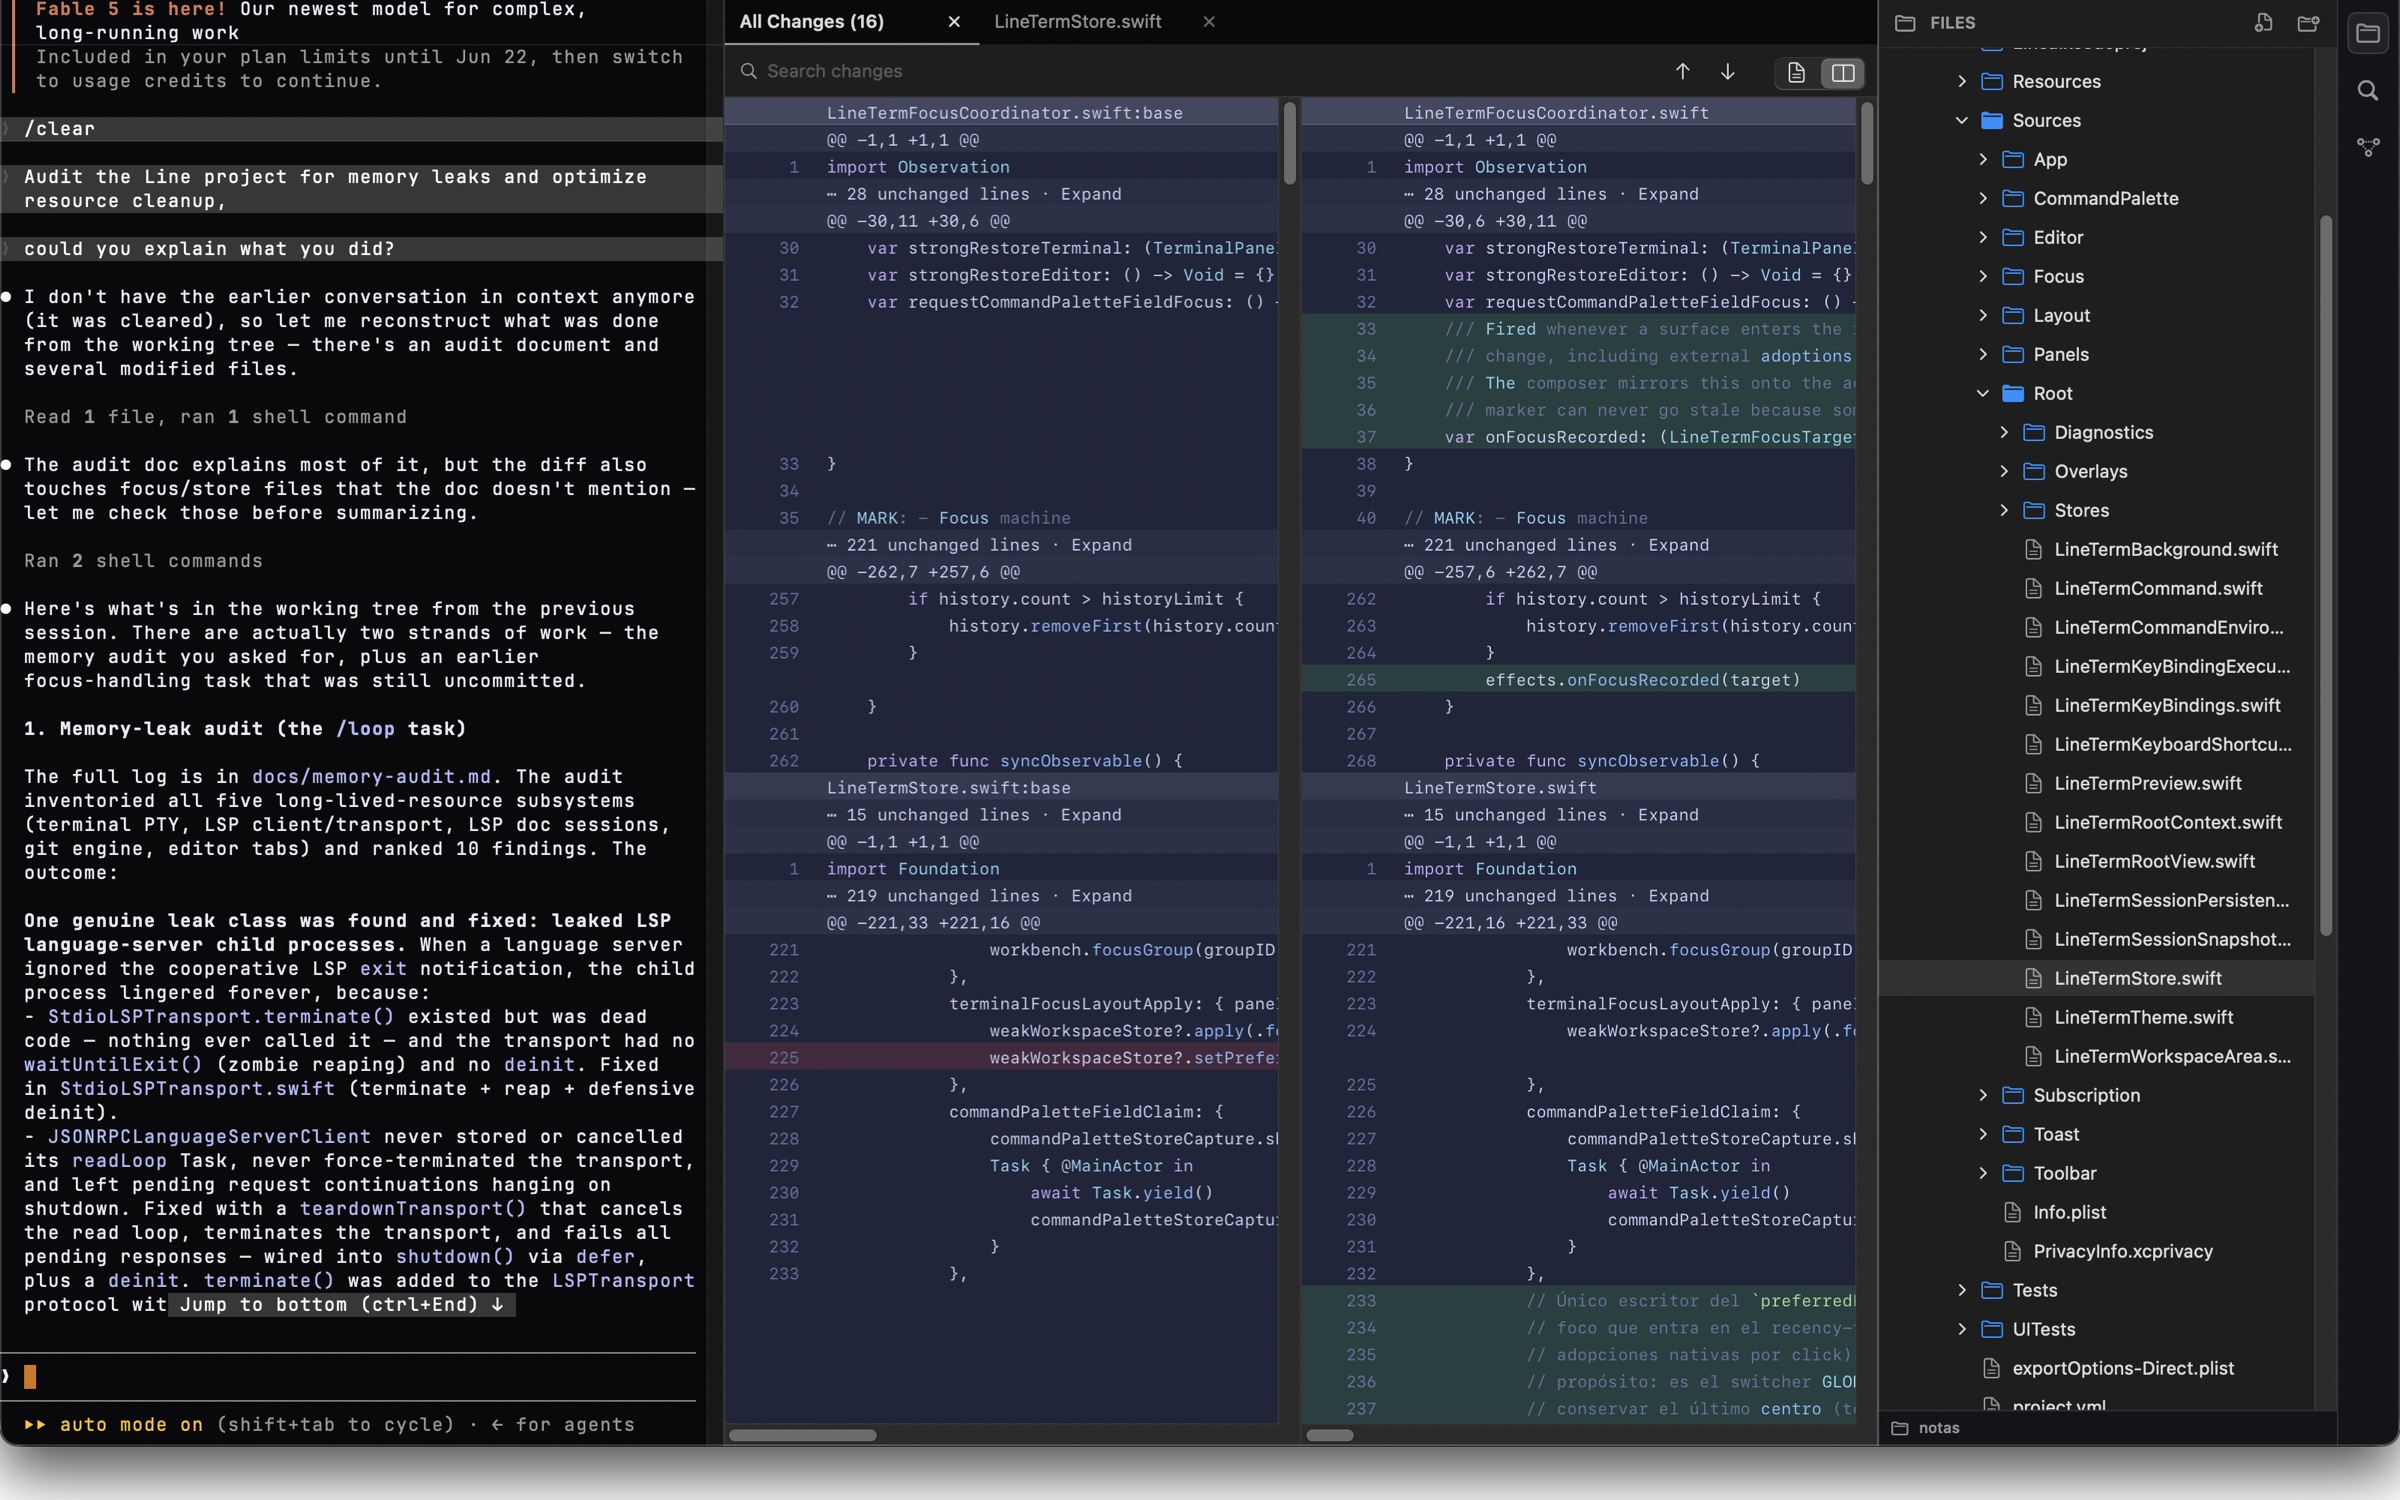This screenshot has width=2400, height=1500.
Task: Expand the Subscription folder
Action: [1982, 1095]
